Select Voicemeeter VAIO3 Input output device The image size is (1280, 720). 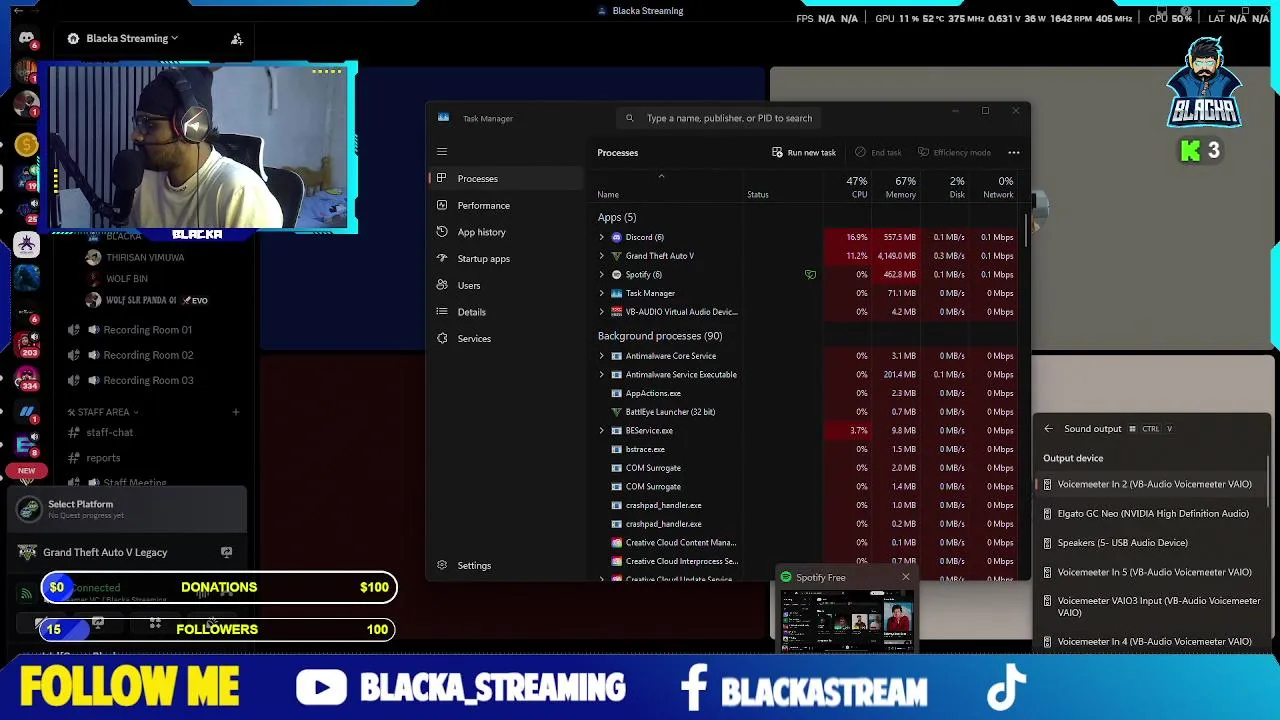pyautogui.click(x=1152, y=607)
